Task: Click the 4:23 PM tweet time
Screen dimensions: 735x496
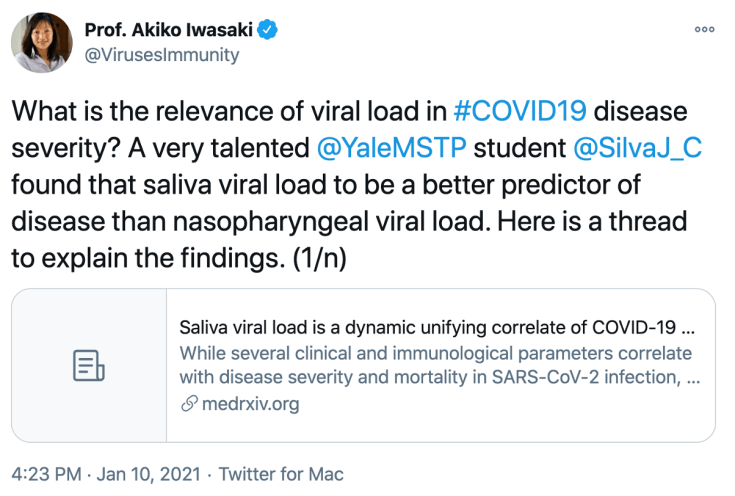Action: point(43,473)
